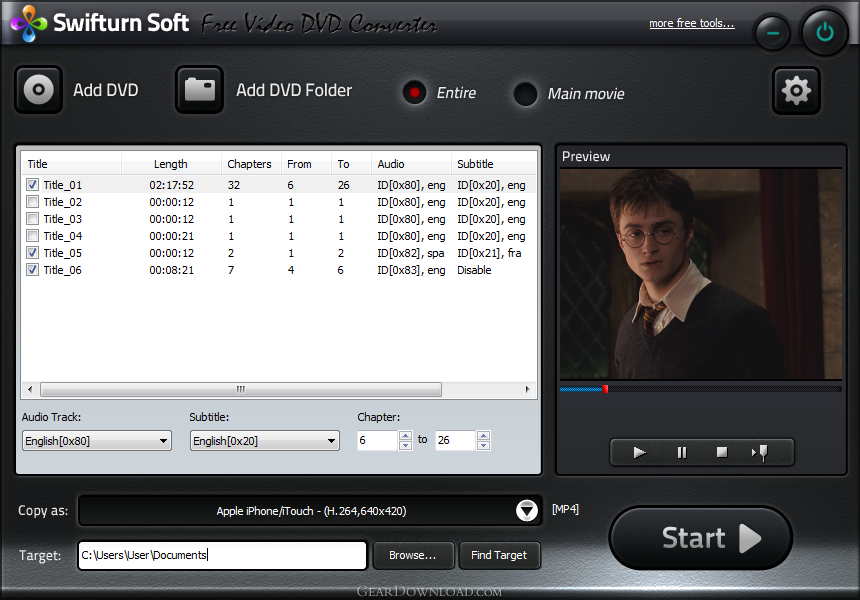Open the 'more free tools...' link
This screenshot has height=600, width=860.
(691, 23)
